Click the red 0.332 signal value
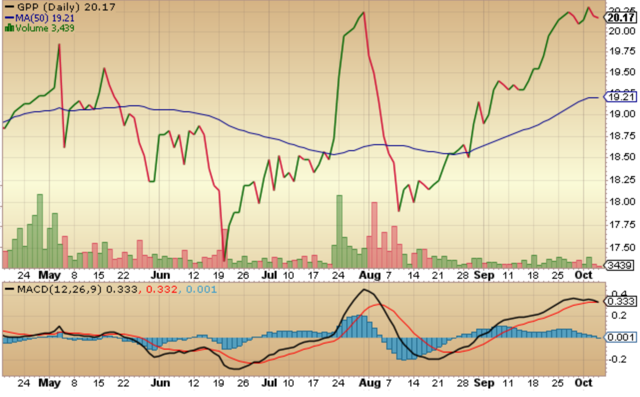 point(162,290)
